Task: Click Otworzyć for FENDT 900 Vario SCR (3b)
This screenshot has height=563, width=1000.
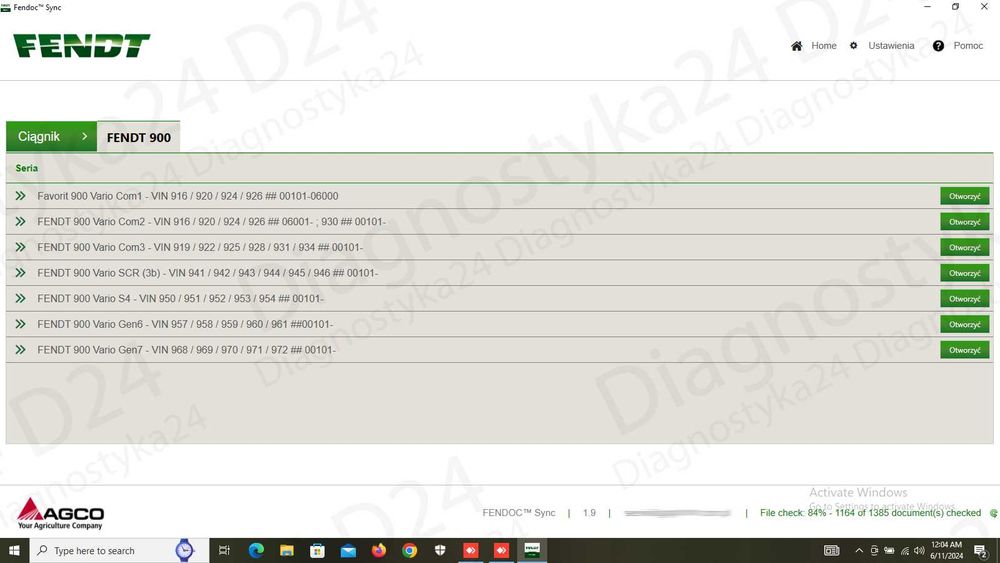Action: (x=964, y=273)
